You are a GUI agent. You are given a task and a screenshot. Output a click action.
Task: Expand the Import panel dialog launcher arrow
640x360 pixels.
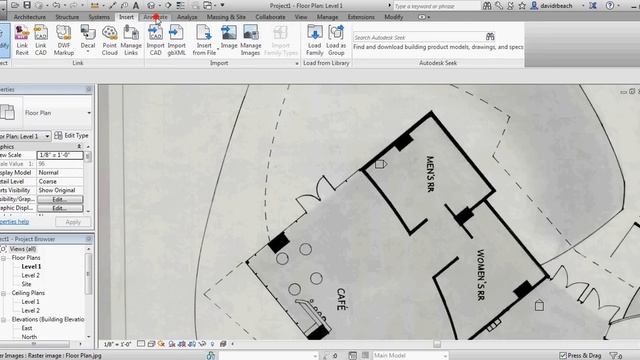(x=297, y=63)
